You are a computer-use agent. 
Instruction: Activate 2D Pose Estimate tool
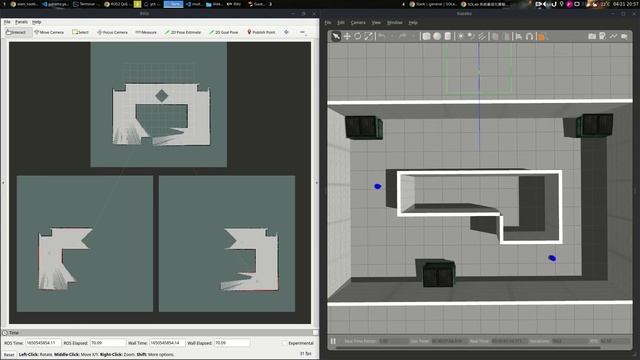click(183, 32)
